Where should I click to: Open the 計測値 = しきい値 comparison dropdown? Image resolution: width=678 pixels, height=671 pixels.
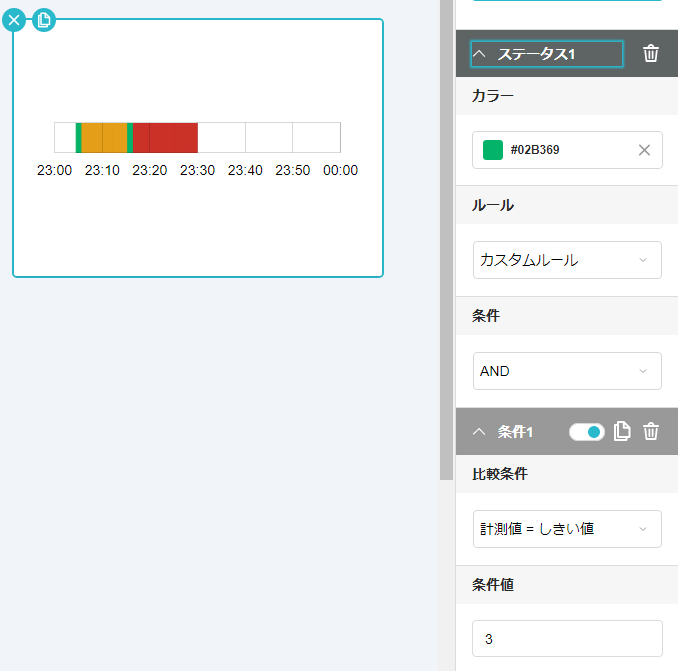click(x=567, y=529)
